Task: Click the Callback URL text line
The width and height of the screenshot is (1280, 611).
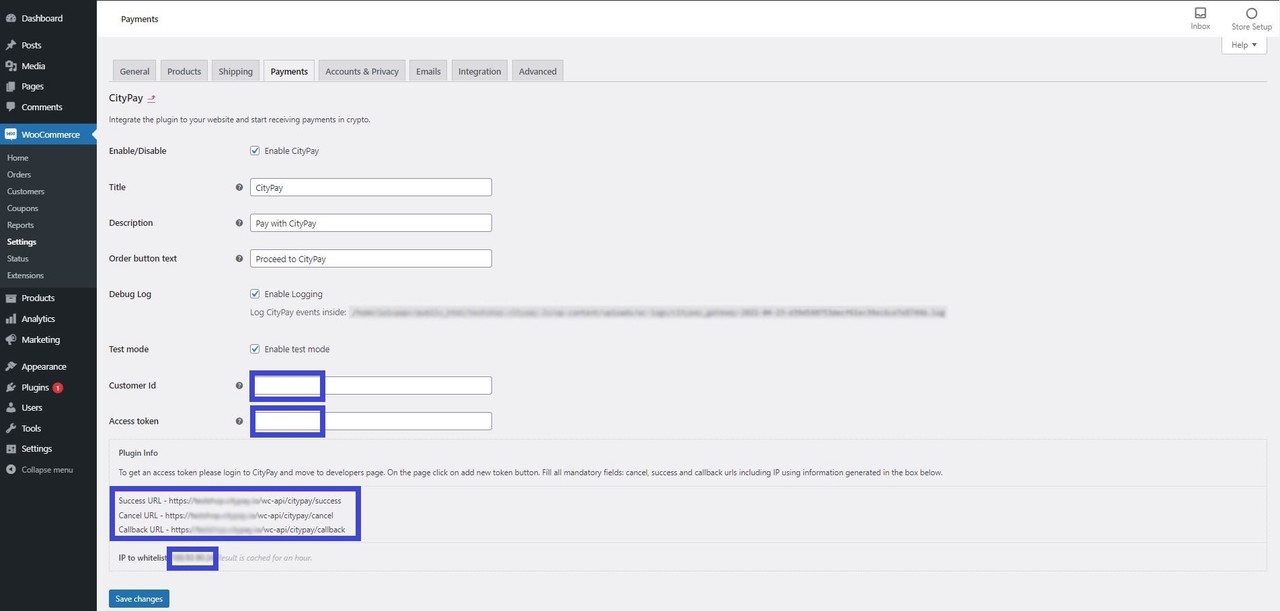Action: click(x=232, y=529)
